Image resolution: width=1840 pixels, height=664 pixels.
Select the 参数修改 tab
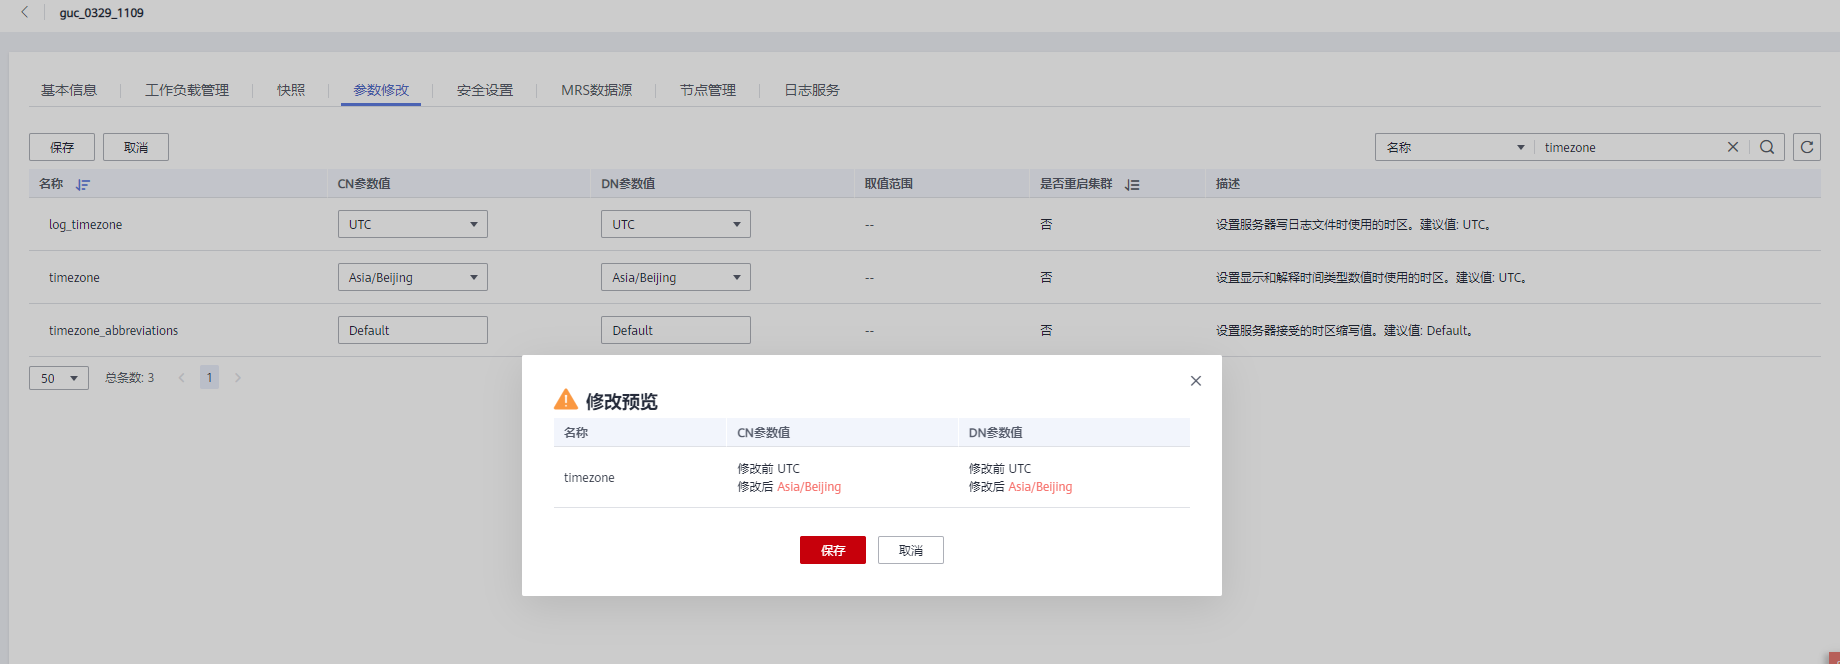(381, 90)
